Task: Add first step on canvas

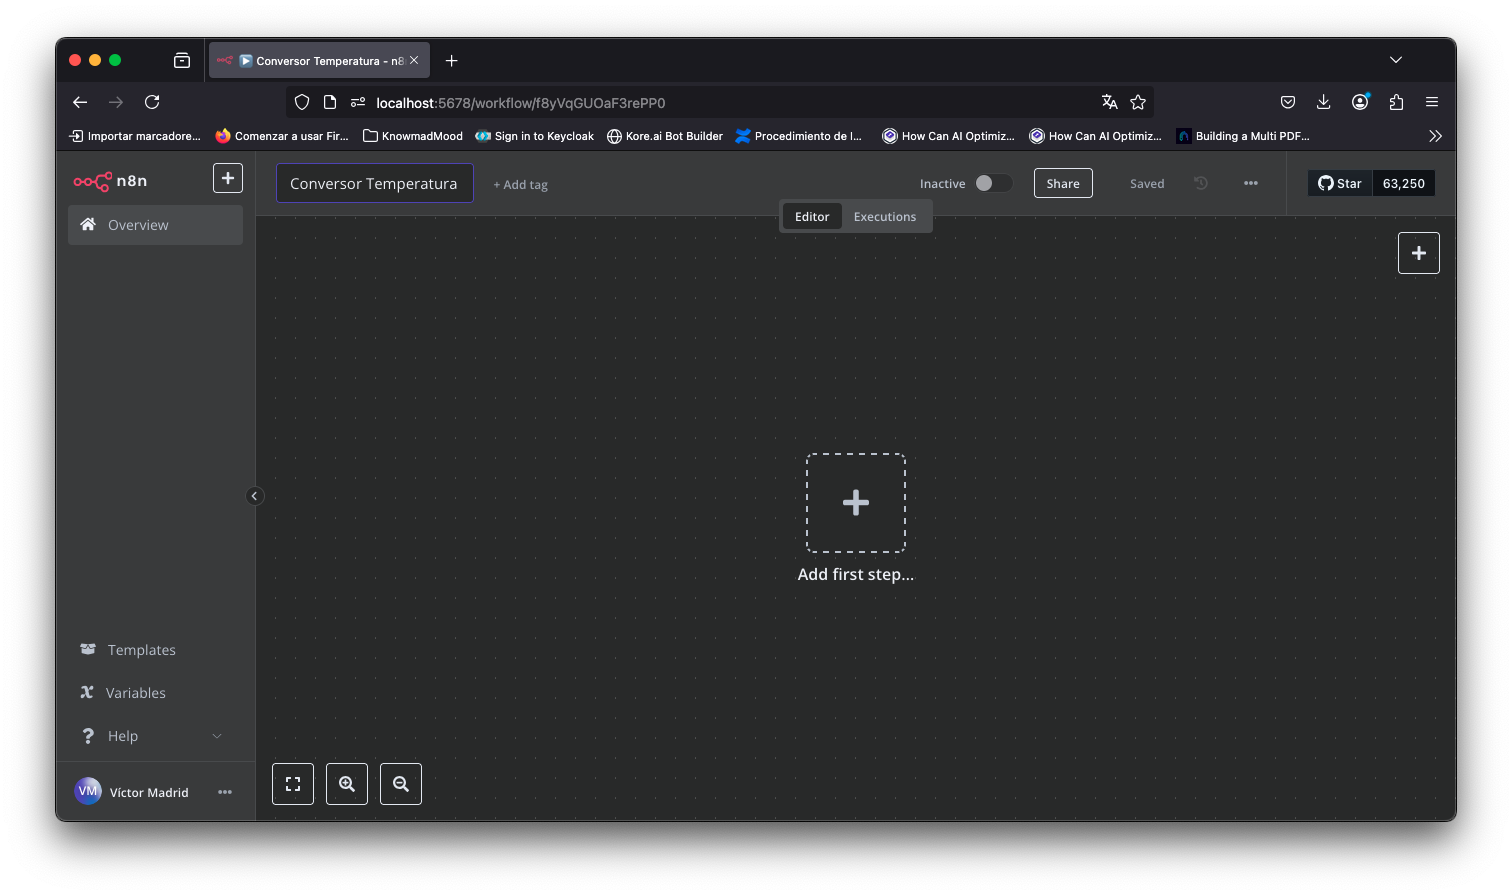Action: pyautogui.click(x=856, y=503)
